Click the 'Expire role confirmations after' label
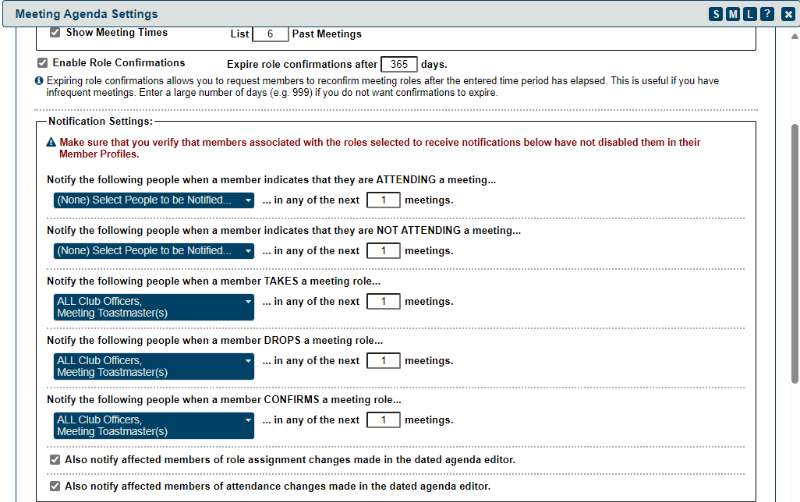The width and height of the screenshot is (800, 502). pos(302,64)
